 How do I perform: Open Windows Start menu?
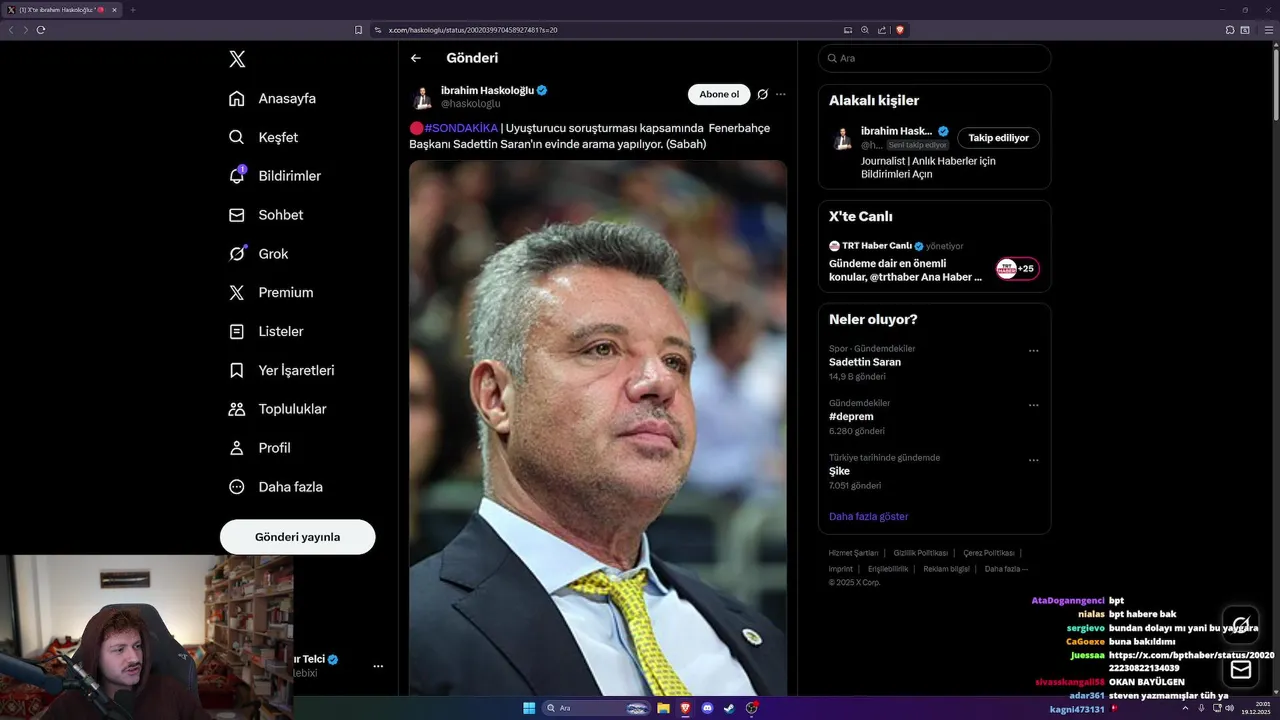pos(529,708)
